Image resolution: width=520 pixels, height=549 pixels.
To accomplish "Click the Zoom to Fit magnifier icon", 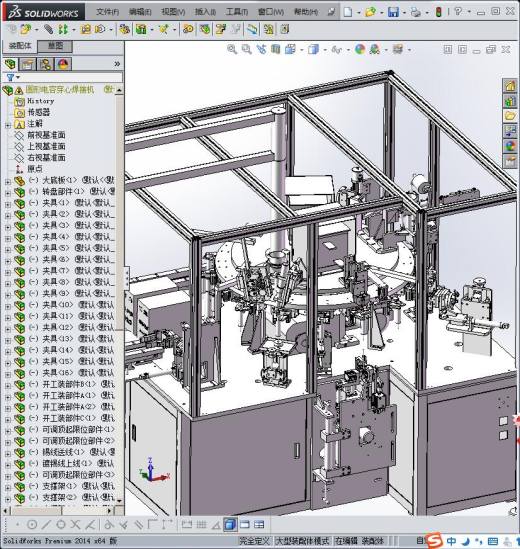I will pos(231,49).
